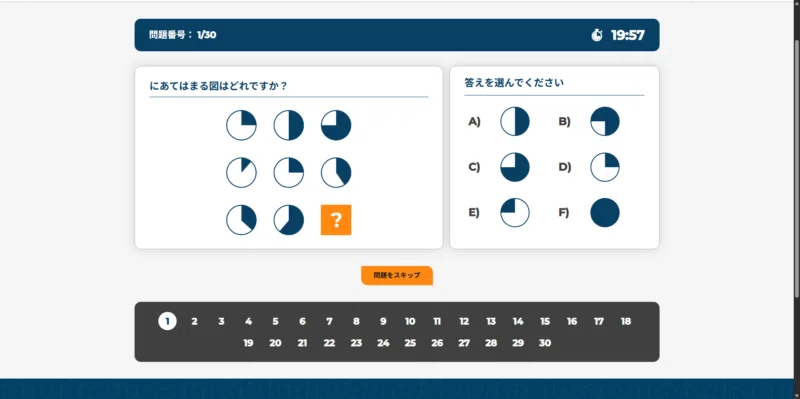Image resolution: width=800 pixels, height=399 pixels.
Task: Jump to question 27
Action: point(464,343)
